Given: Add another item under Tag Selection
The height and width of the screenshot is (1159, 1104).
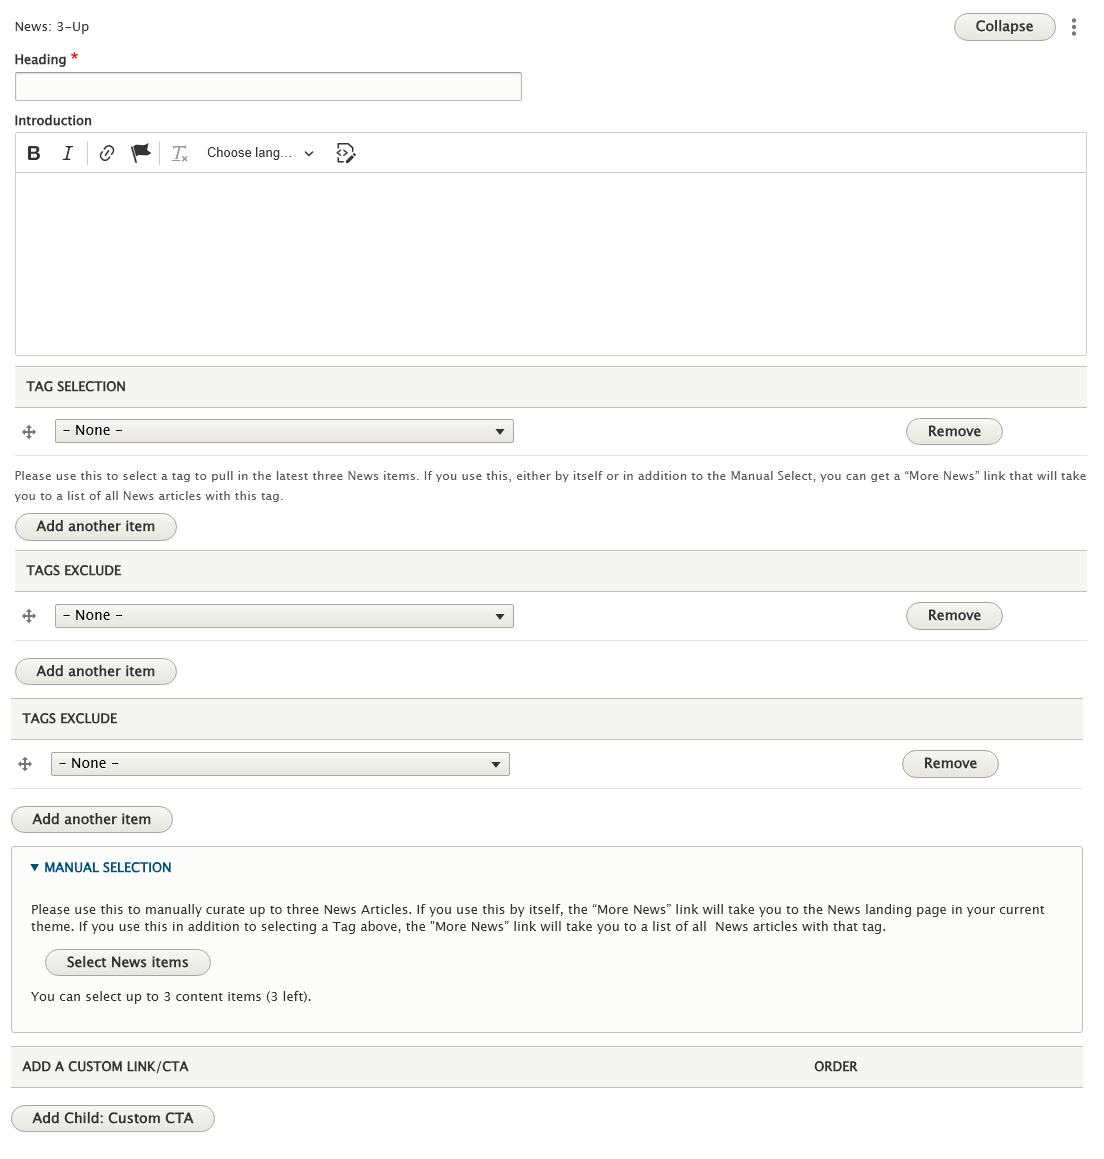Looking at the screenshot, I should point(95,526).
